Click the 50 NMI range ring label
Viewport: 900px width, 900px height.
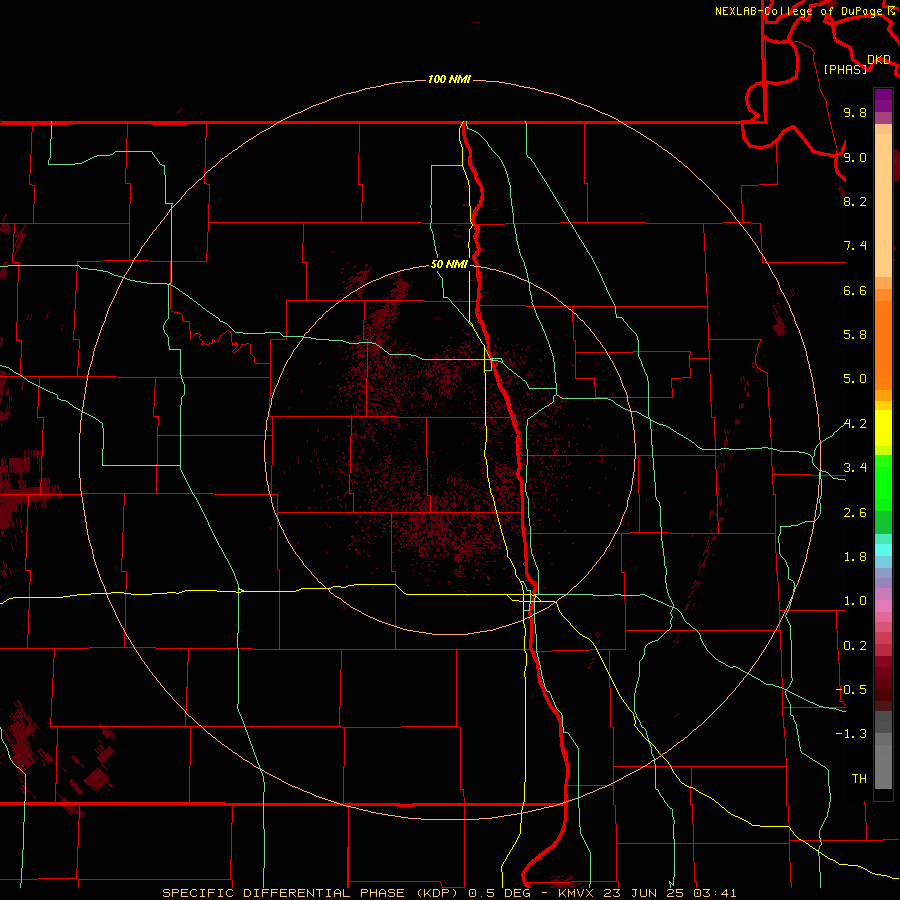point(449,264)
